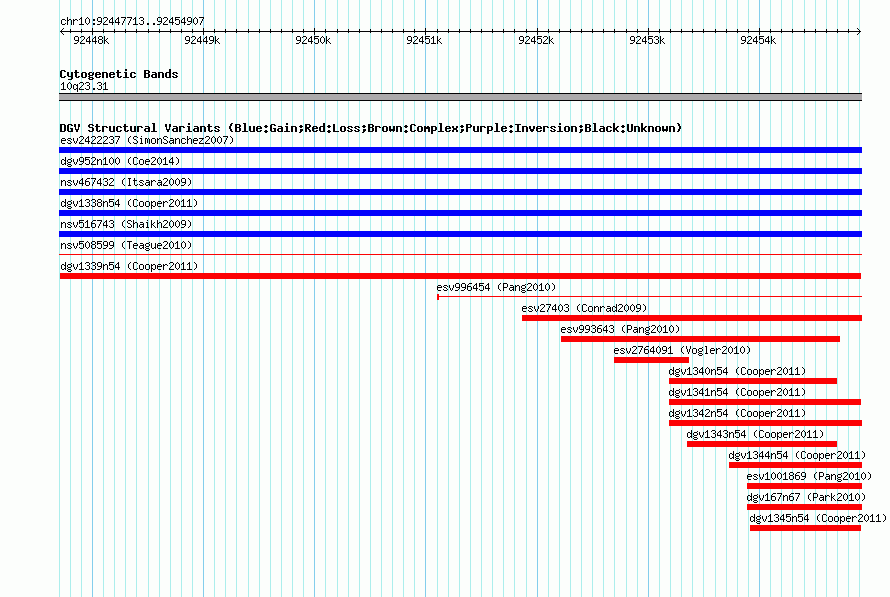Select the red bar under dgv1342n54

[x=765, y=423]
